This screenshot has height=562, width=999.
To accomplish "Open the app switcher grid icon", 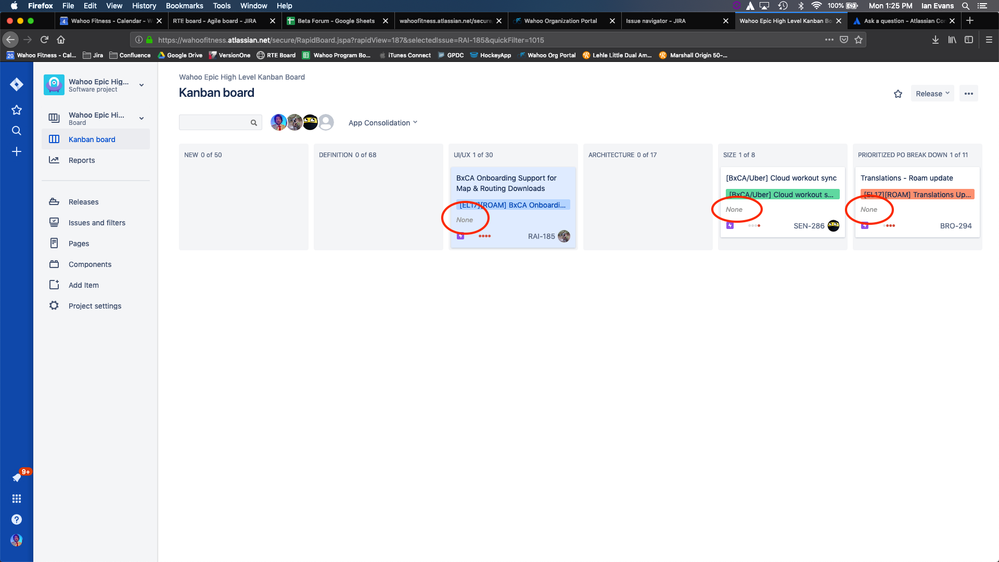I will 17,498.
